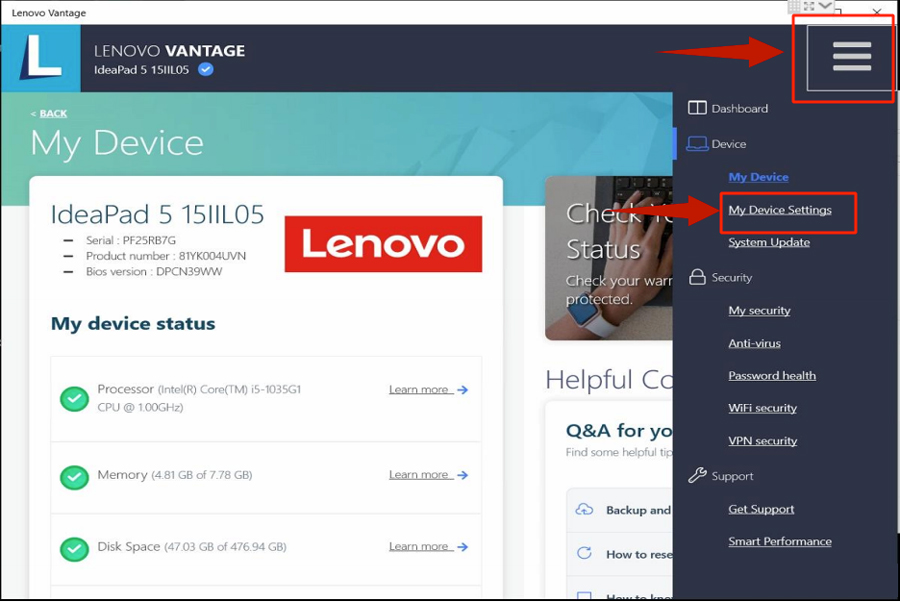Close the Lenovo Vantage window

click(x=876, y=10)
